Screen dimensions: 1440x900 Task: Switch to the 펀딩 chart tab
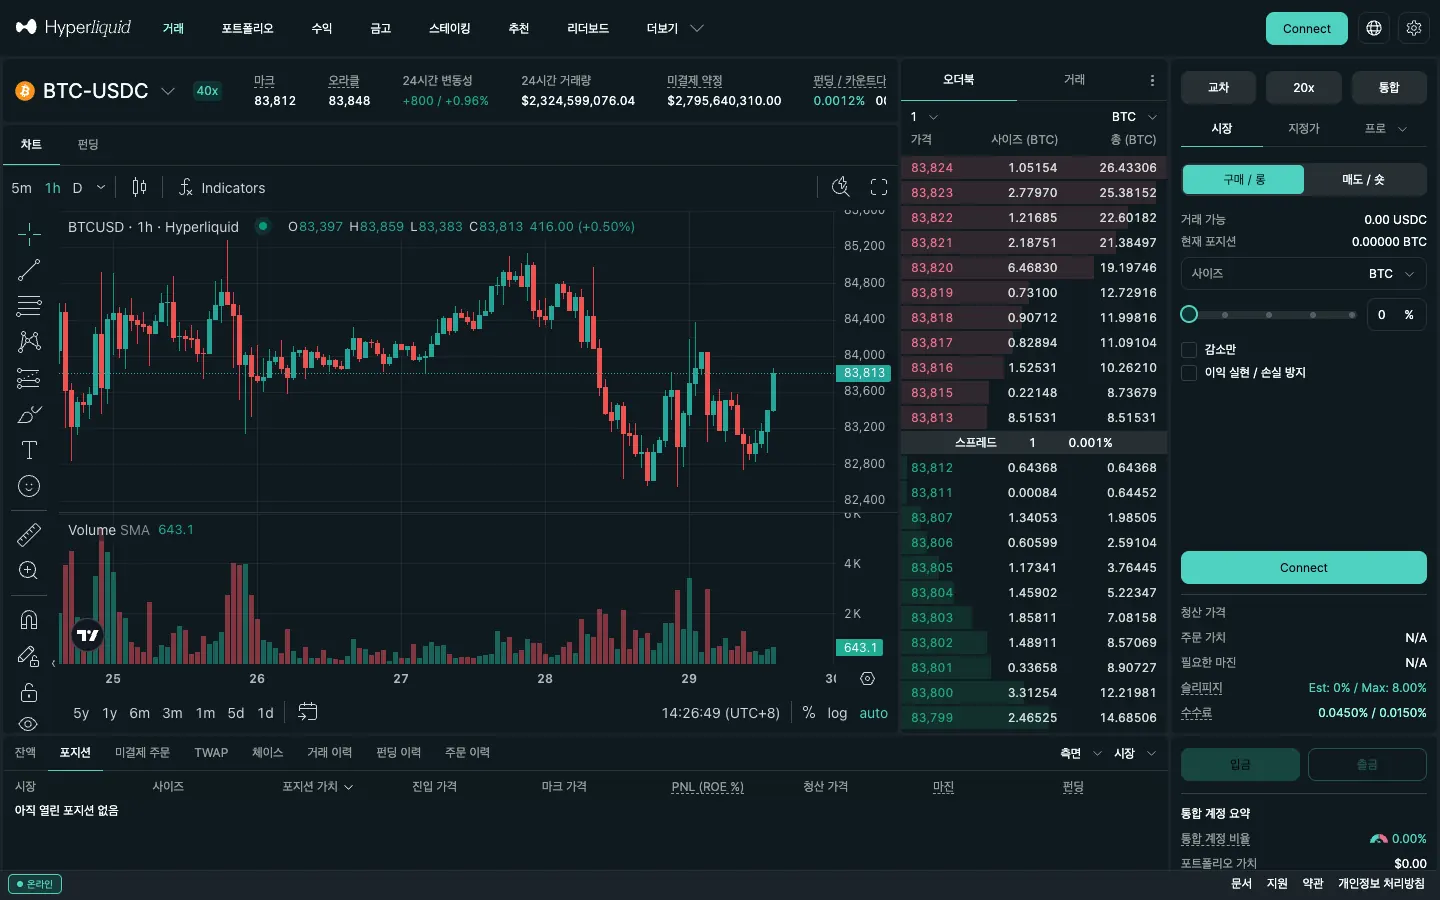click(88, 144)
